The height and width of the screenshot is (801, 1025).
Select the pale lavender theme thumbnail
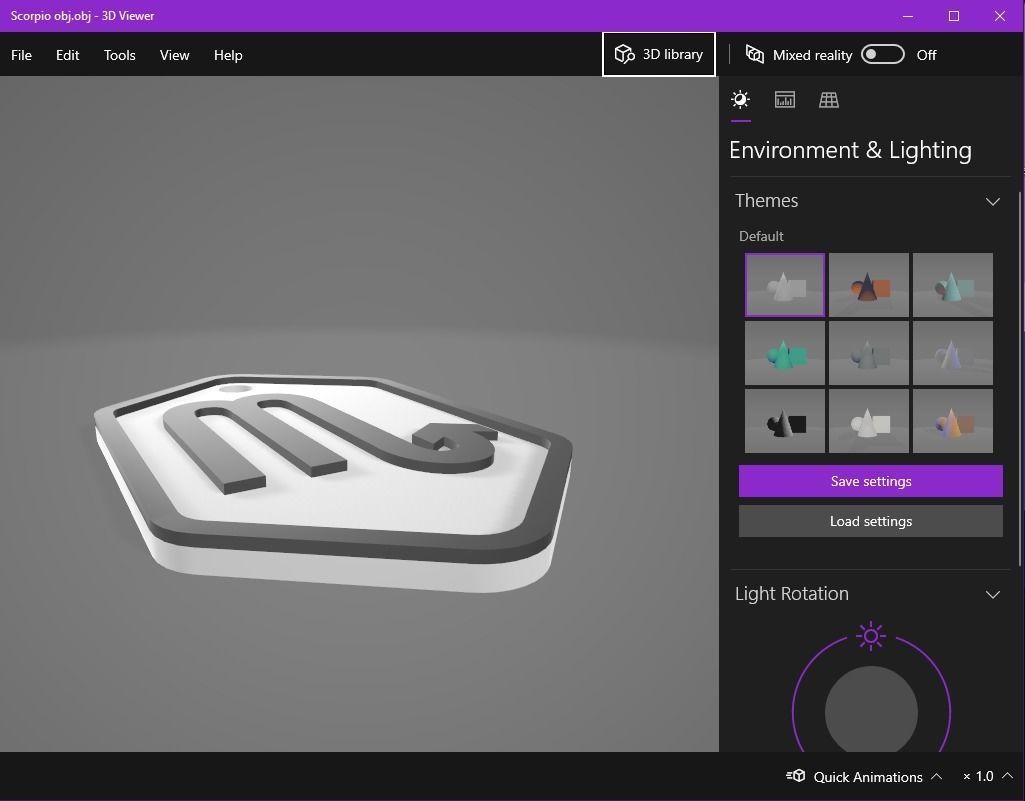point(952,353)
